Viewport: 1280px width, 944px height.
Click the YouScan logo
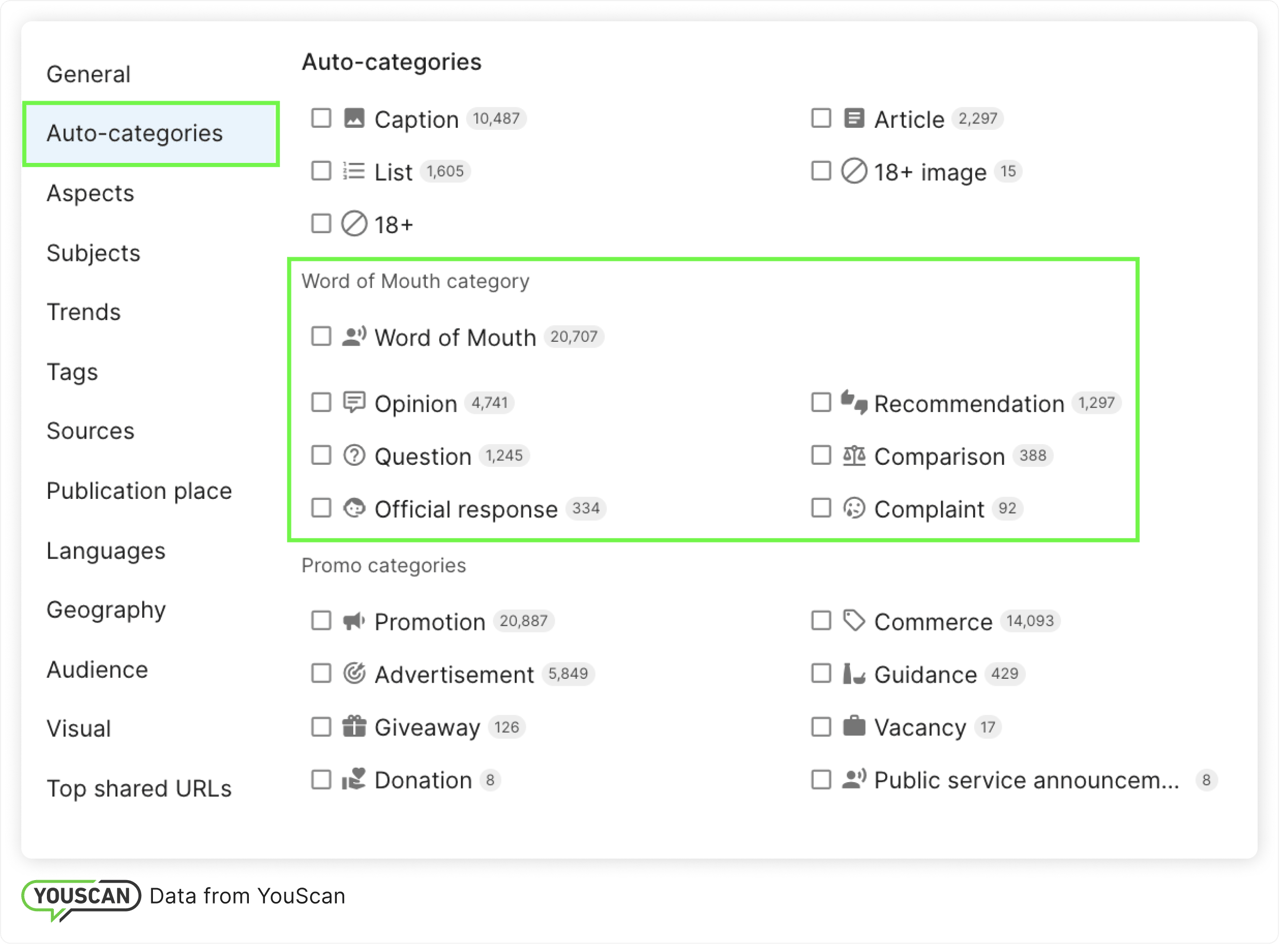tap(80, 896)
